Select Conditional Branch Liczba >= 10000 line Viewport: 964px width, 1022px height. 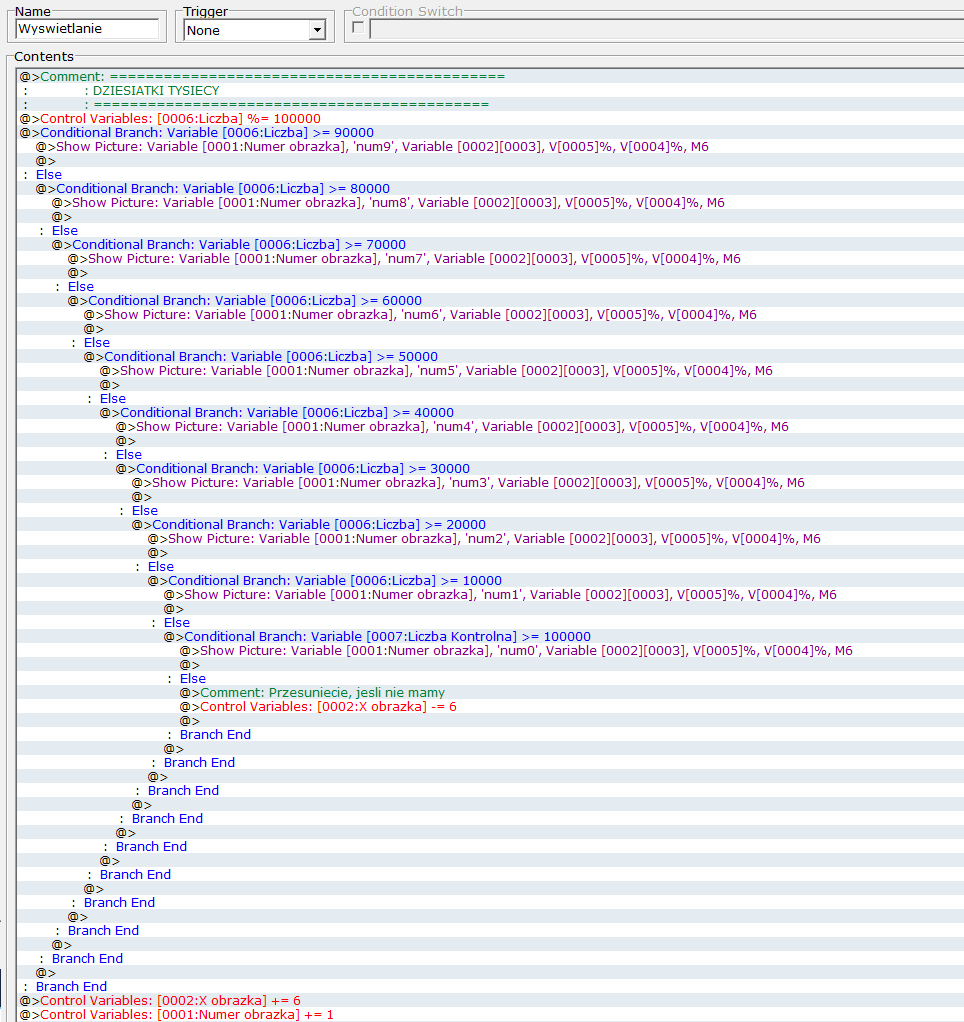(325, 581)
